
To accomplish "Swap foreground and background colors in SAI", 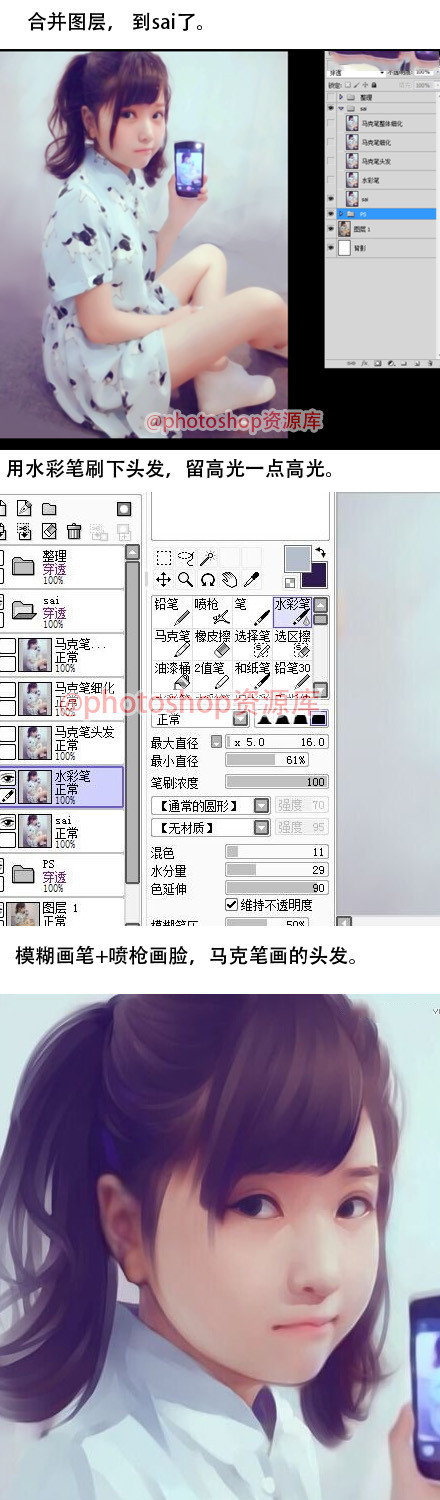I will (320, 552).
